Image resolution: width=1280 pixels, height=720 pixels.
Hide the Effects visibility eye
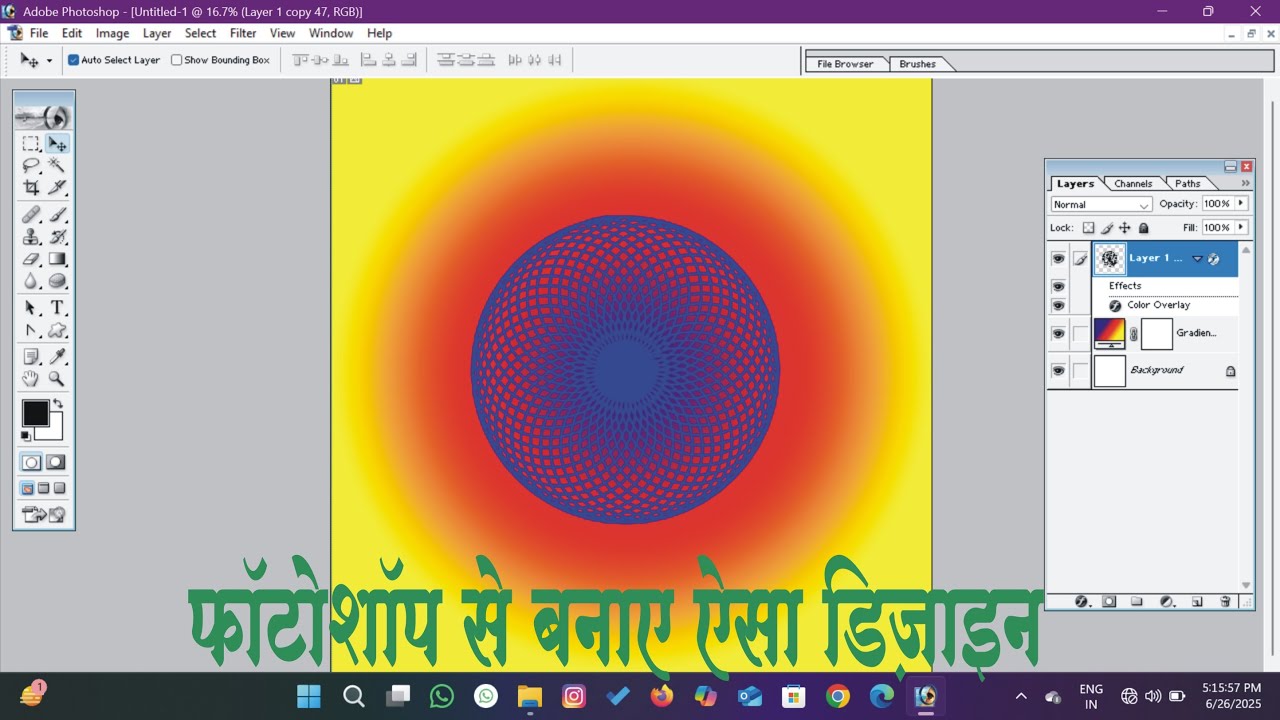tap(1058, 287)
